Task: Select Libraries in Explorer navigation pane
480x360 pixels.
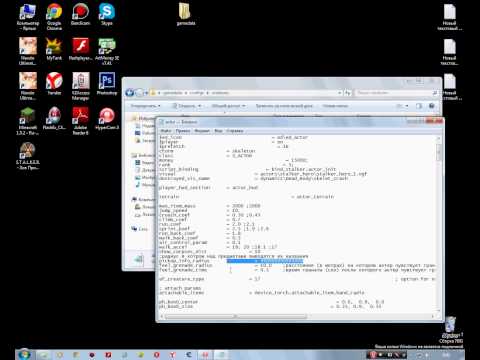Action: click(x=143, y=155)
